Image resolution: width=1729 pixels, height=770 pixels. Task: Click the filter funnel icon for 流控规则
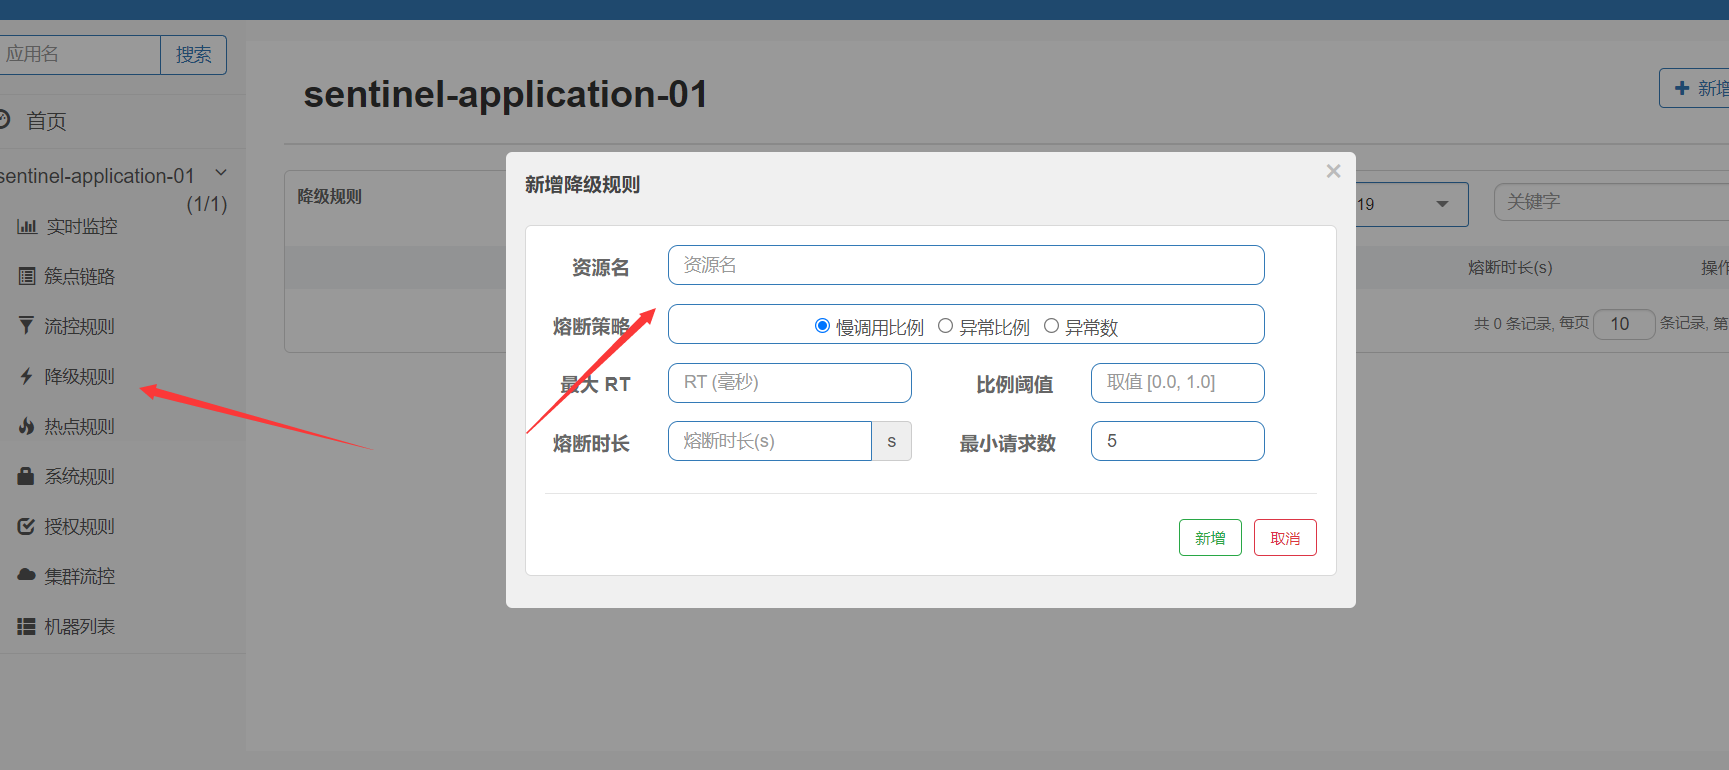27,326
